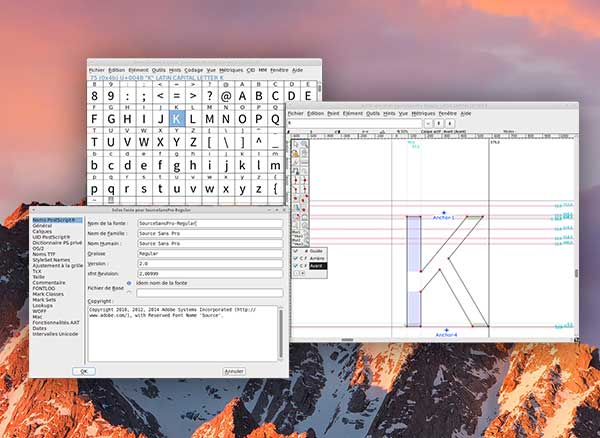600x438 pixels.
Task: Add a layer with the plus button
Action: 302,274
